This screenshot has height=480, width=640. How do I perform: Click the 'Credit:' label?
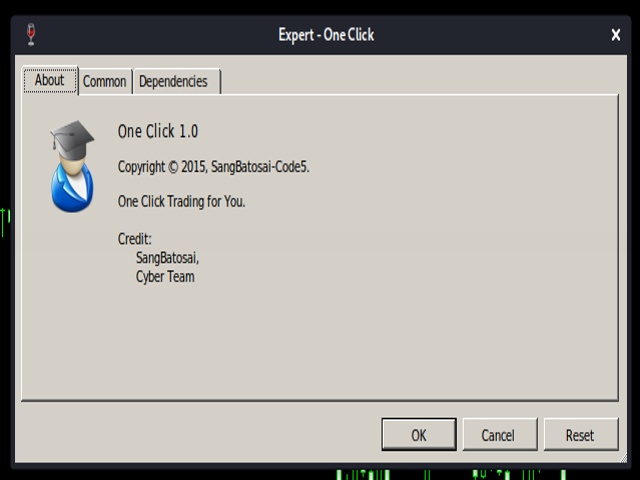(135, 239)
